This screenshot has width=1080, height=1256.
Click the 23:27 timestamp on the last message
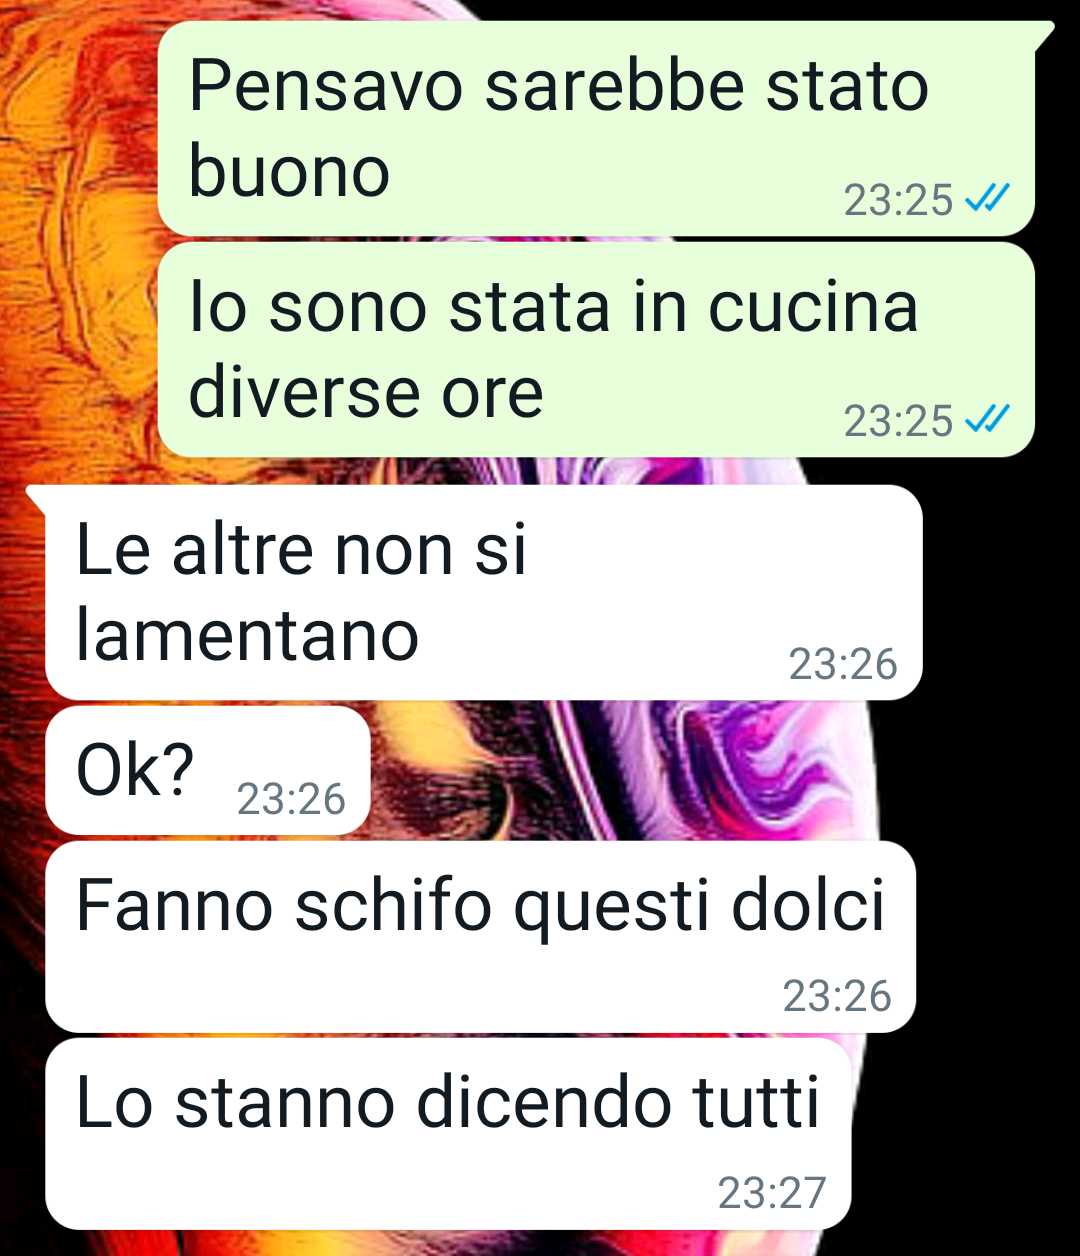click(x=772, y=1193)
